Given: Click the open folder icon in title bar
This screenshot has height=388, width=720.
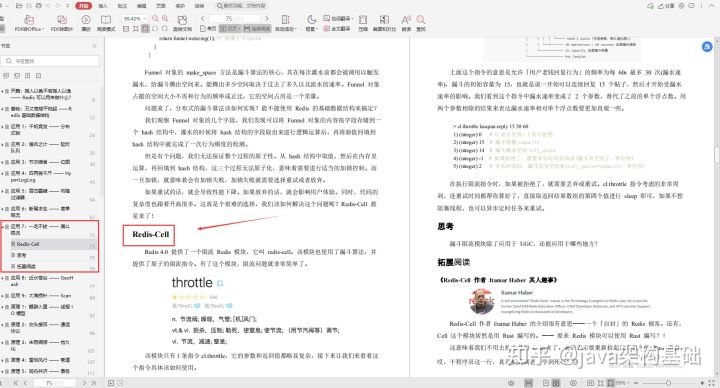Looking at the screenshot, I should tap(19, 6).
